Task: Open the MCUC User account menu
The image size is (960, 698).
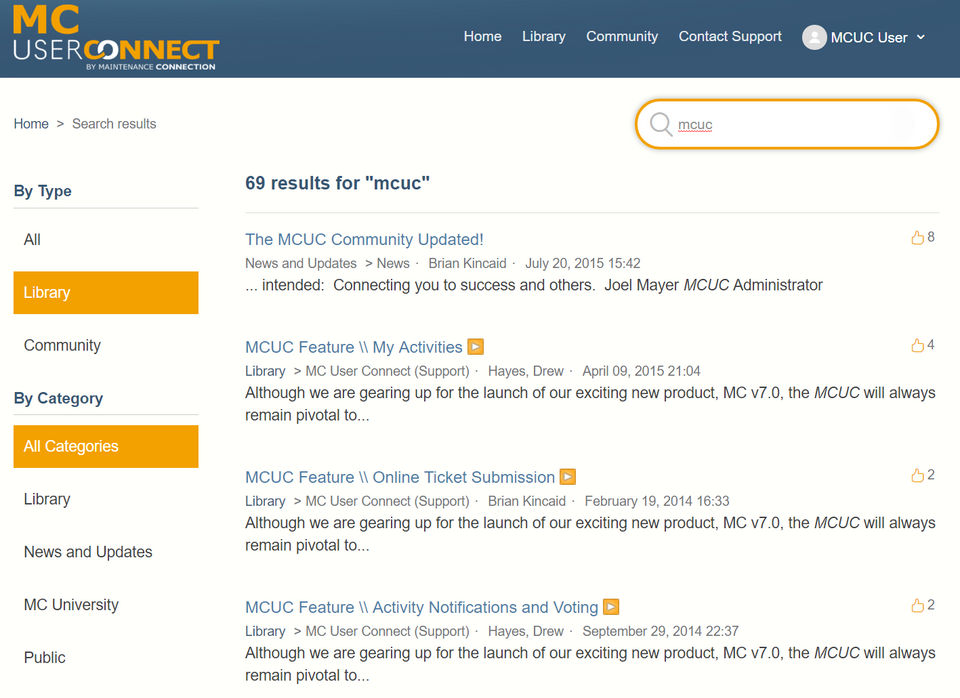Action: click(864, 37)
